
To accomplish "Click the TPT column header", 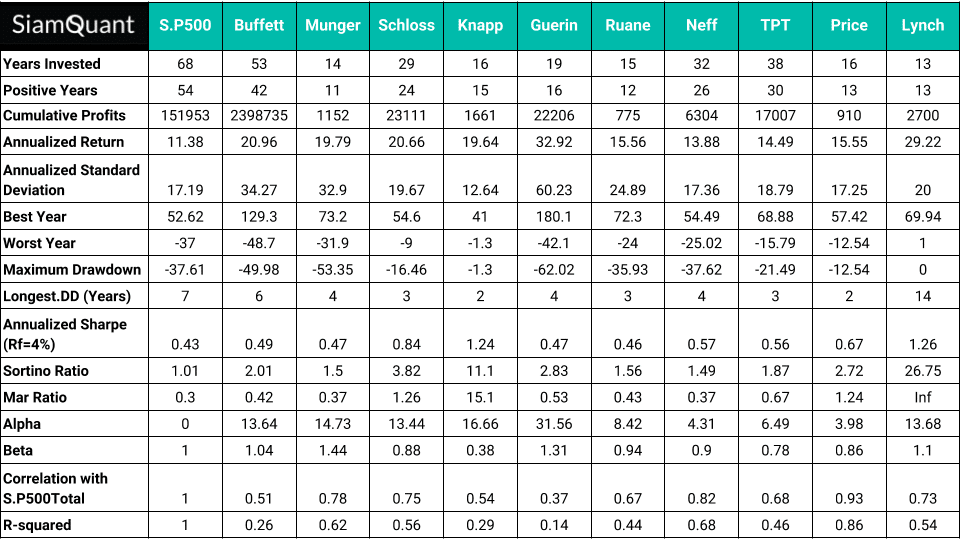I will [775, 25].
